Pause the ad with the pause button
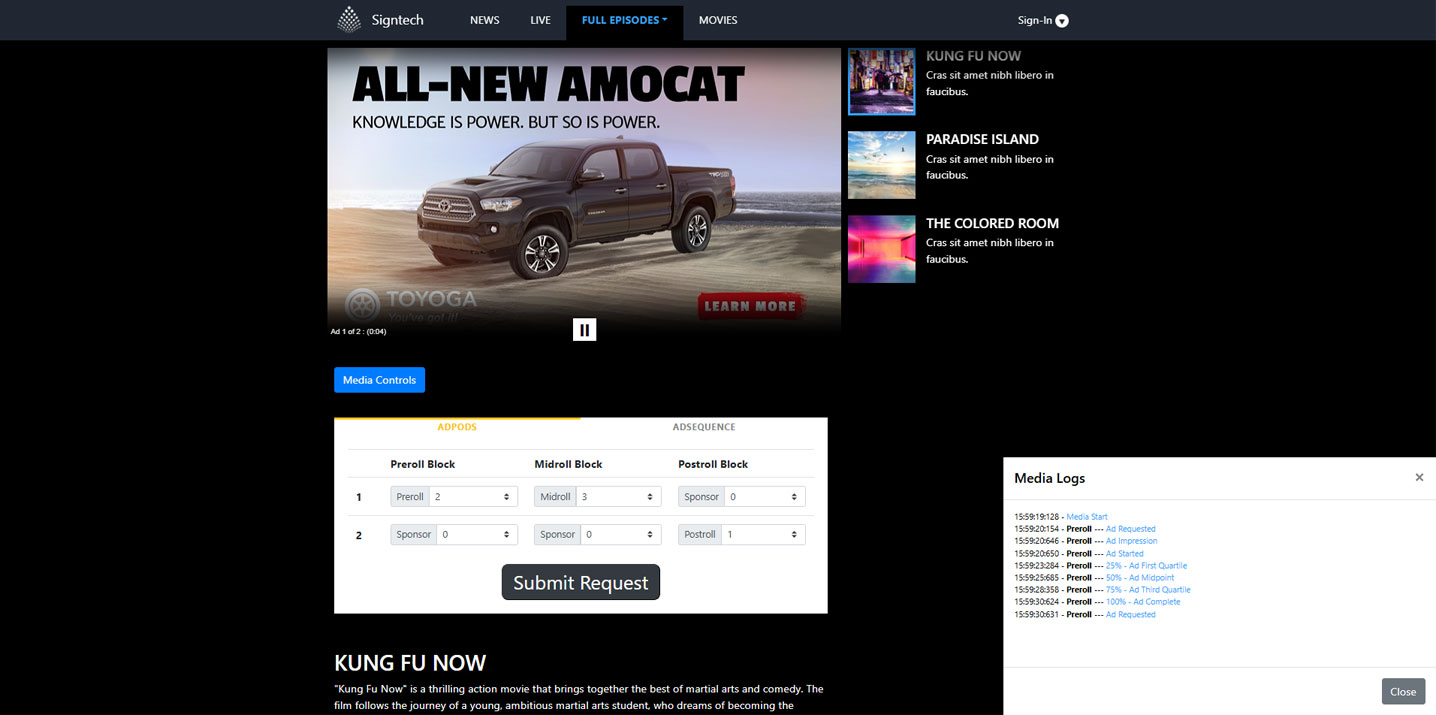 coord(585,329)
